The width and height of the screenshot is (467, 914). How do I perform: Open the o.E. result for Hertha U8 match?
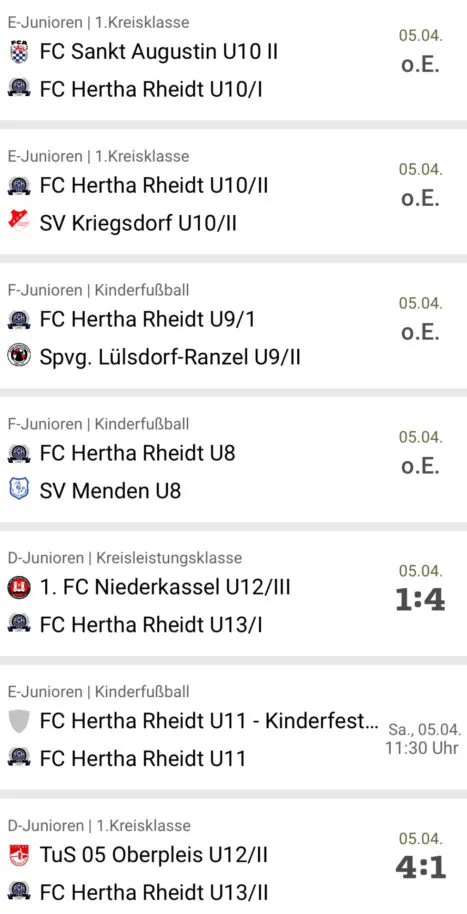tap(420, 466)
